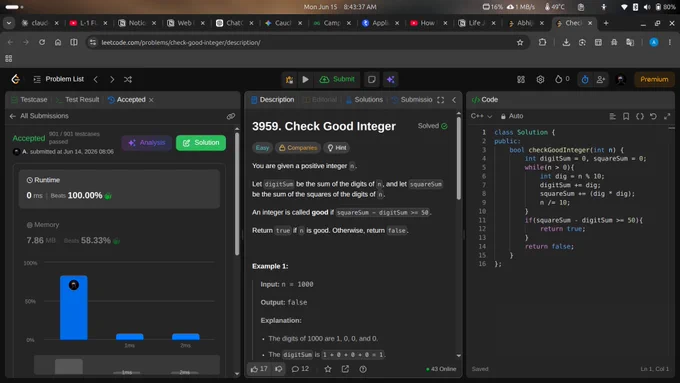Open the invite collaborator icon
The height and width of the screenshot is (383, 680).
point(601,79)
